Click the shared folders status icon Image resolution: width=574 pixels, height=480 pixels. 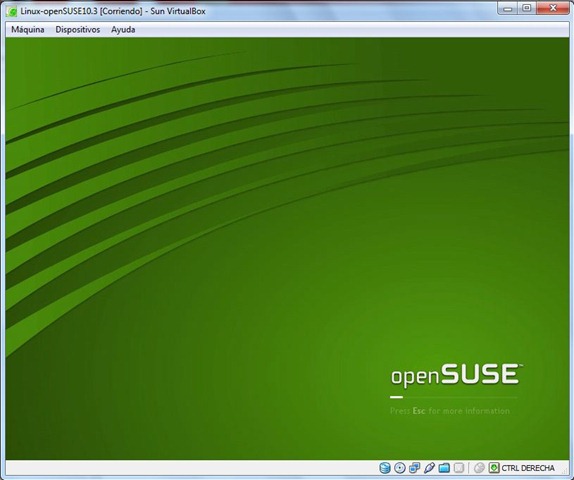[444, 468]
